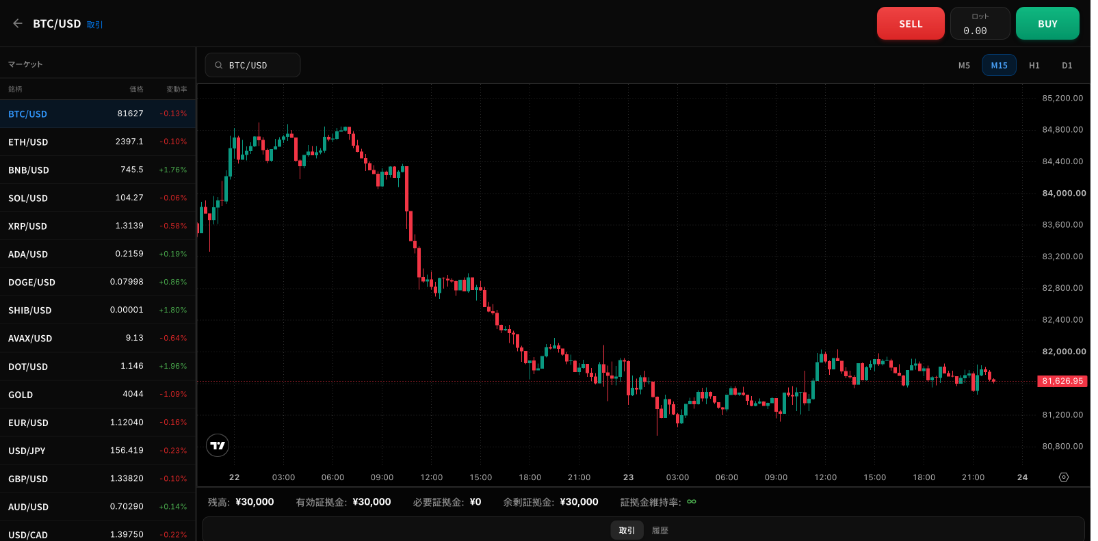Select EUR/USD in market list
Viewport: 1098px width, 541px height.
(x=98, y=422)
